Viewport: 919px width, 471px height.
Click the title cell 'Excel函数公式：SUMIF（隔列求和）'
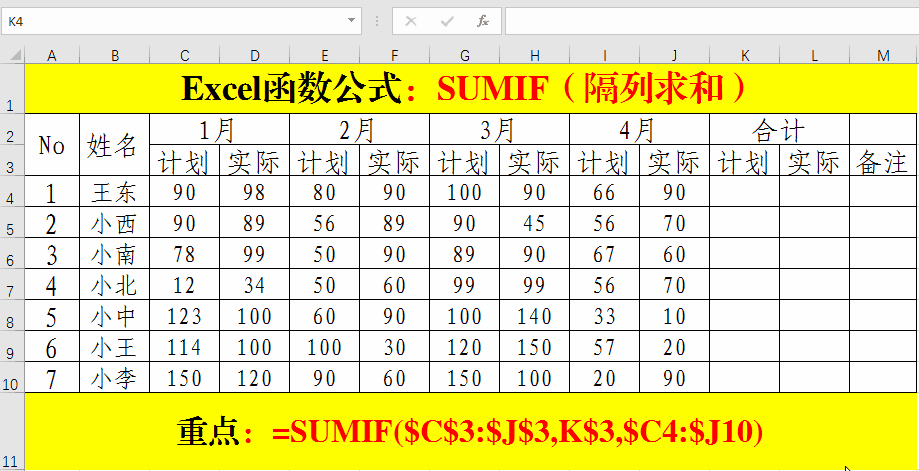point(471,88)
